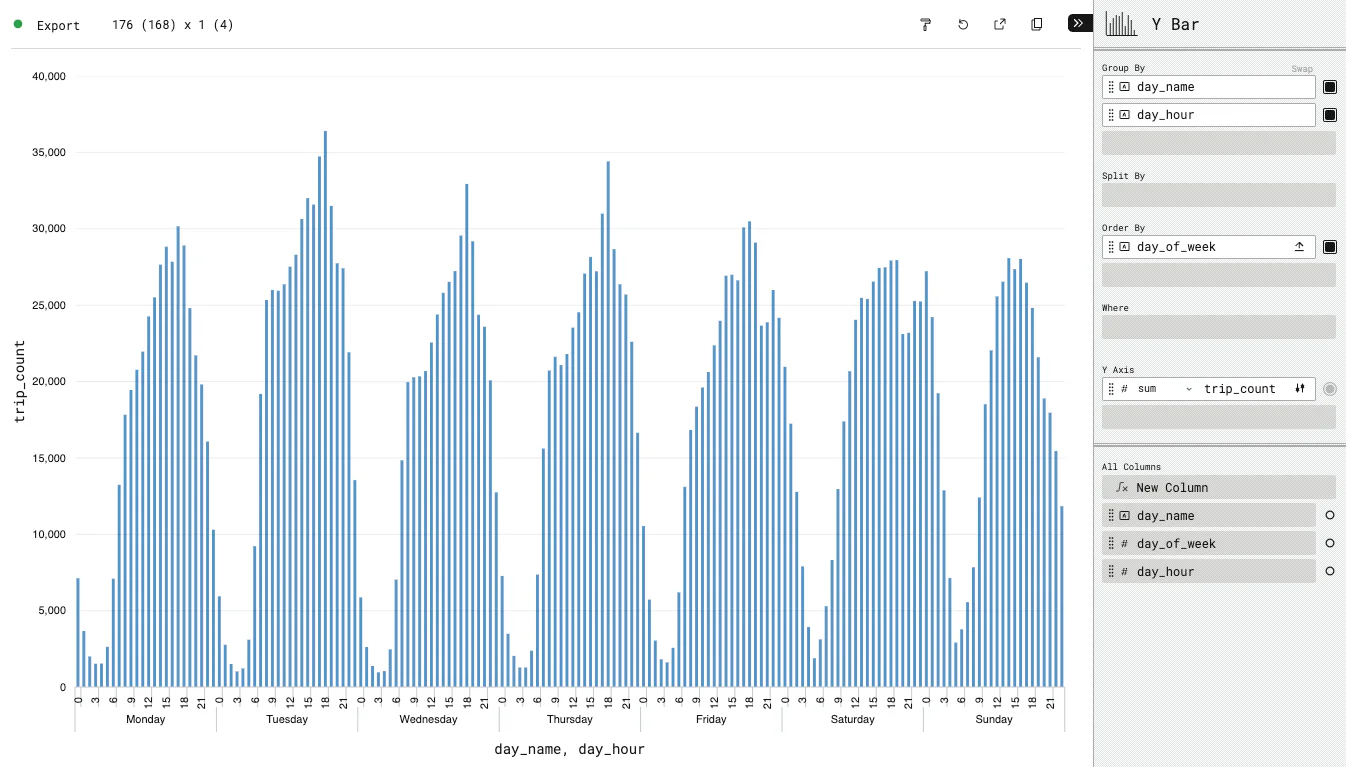Click the paint roller theme icon

pos(926,24)
